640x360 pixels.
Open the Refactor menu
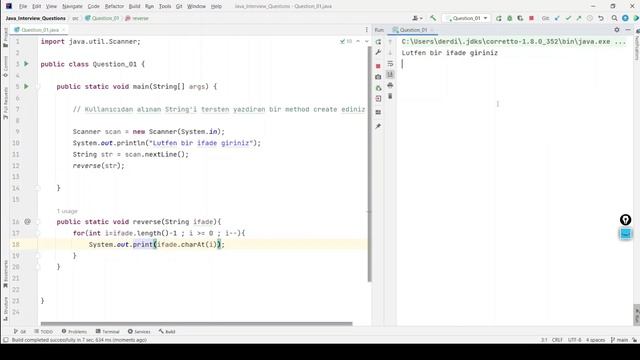pos(114,6)
